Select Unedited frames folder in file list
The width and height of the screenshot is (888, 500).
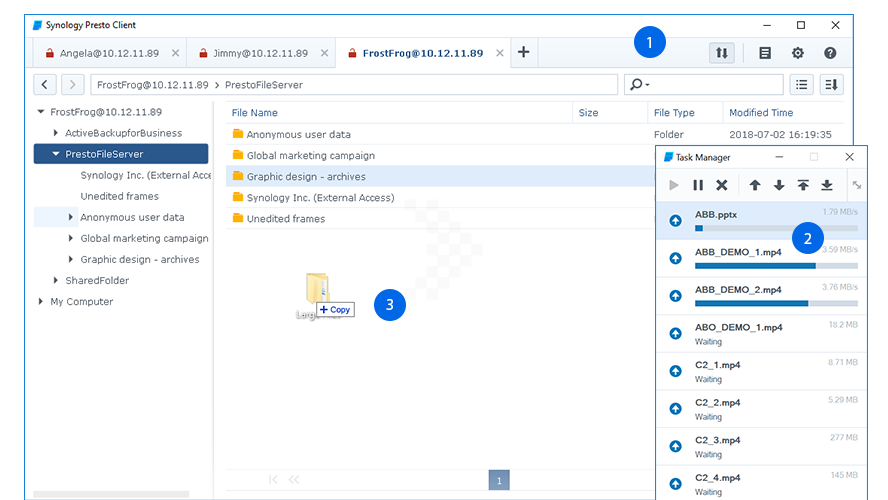(x=441, y=219)
